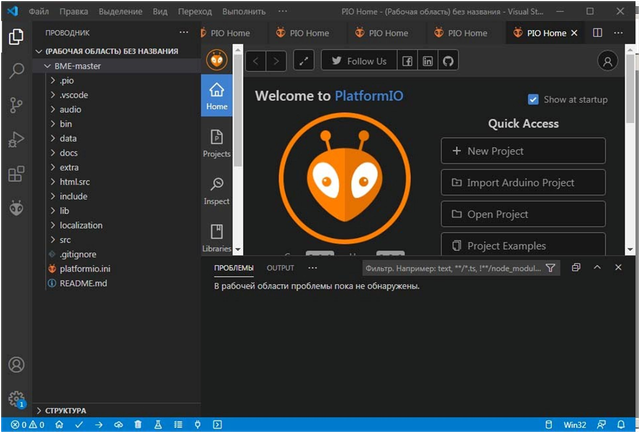This screenshot has height=433, width=640.
Task: Open the Manage gear icon
Action: [16, 399]
